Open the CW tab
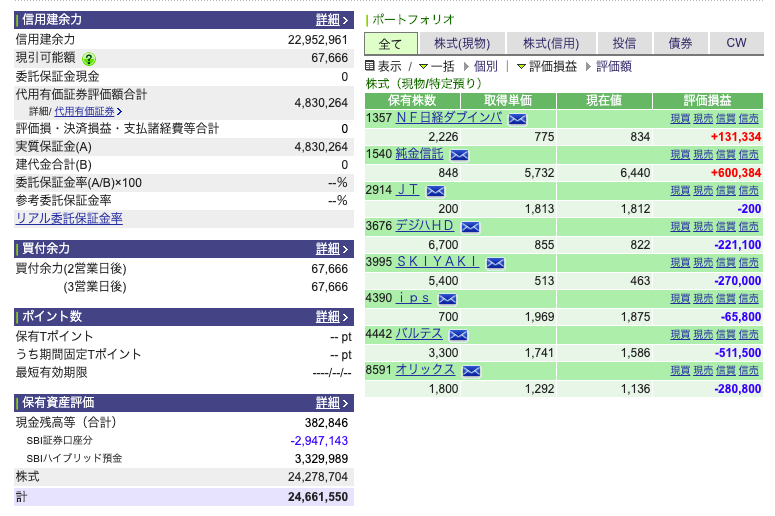775x516 pixels. pyautogui.click(x=736, y=43)
